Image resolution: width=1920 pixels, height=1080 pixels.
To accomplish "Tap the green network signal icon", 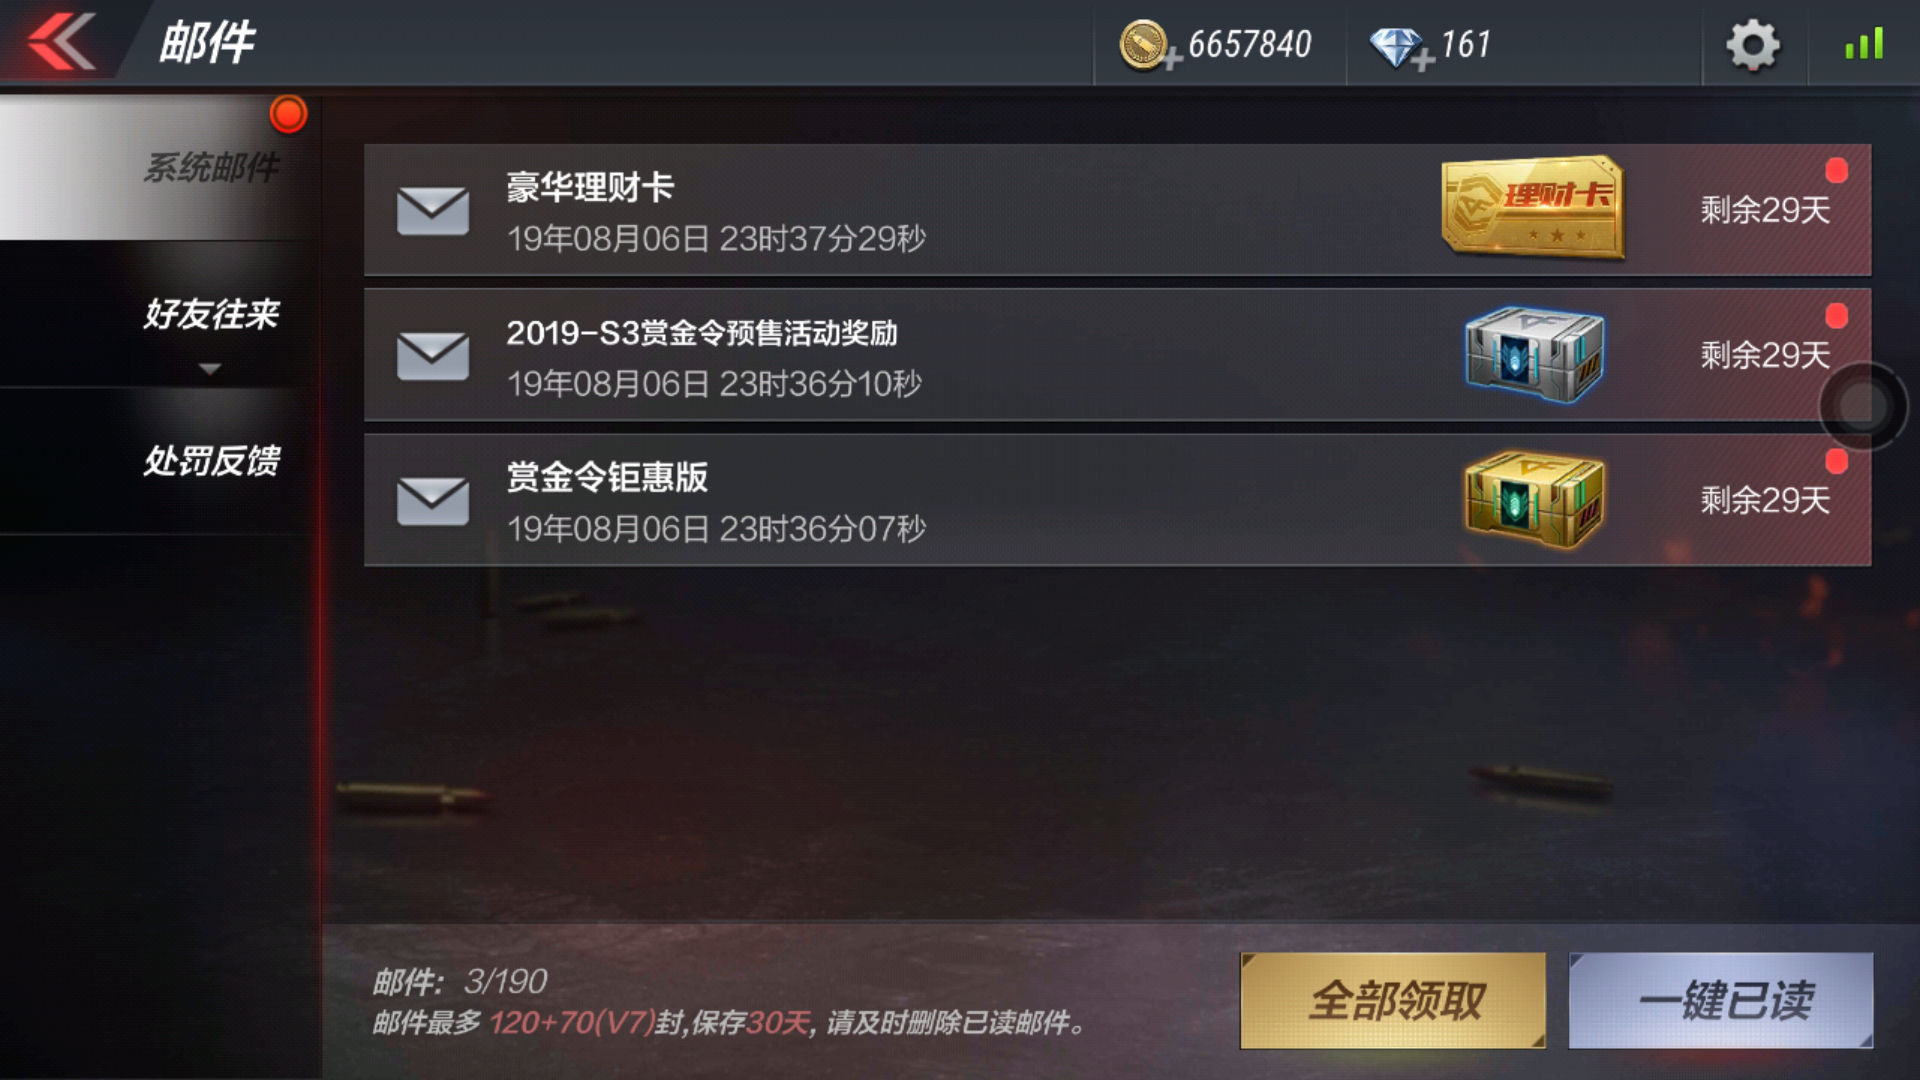I will point(1864,44).
